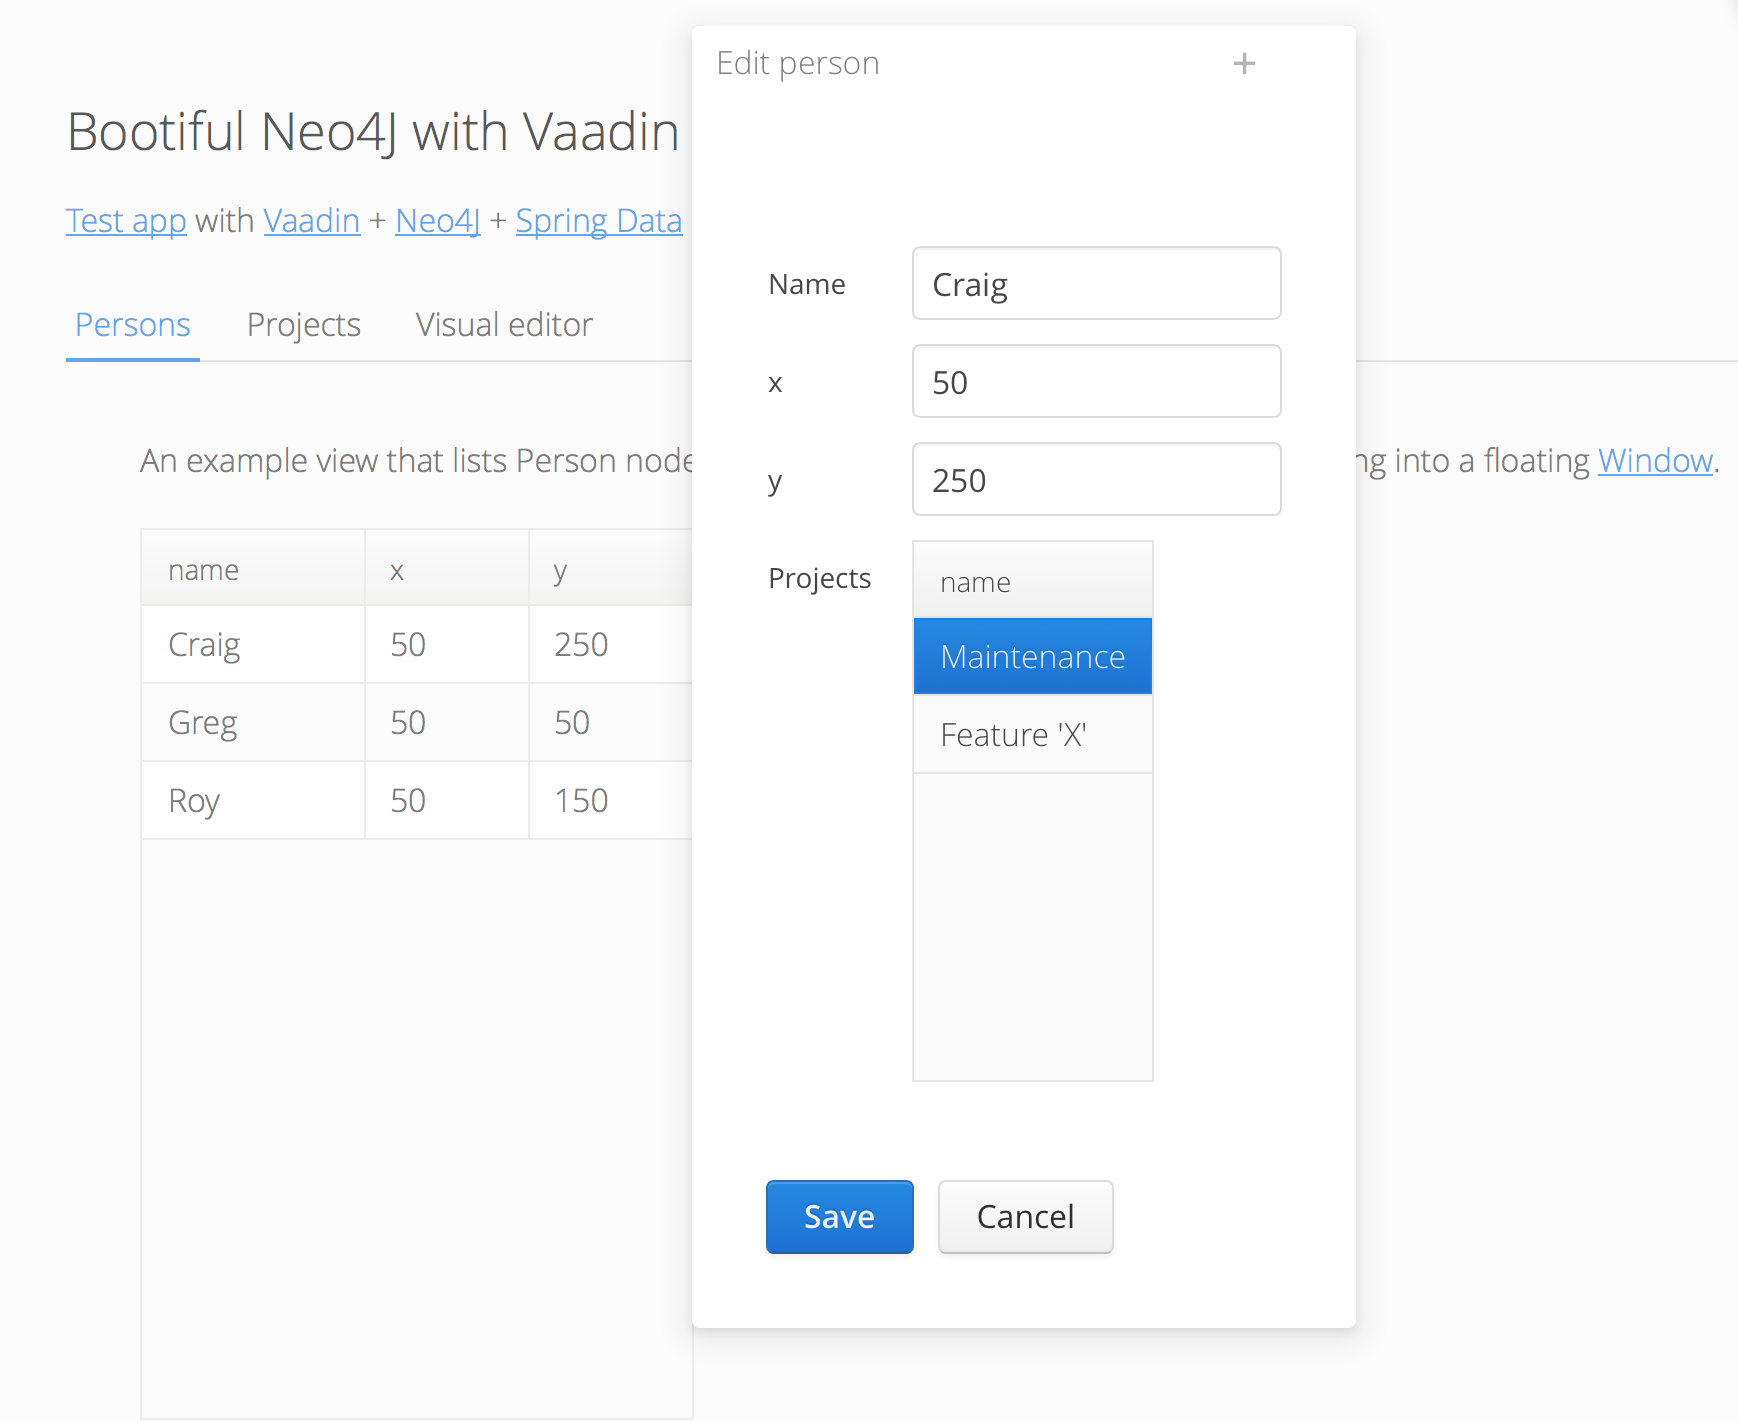The width and height of the screenshot is (1738, 1422).
Task: Click the Save button
Action: tap(839, 1216)
